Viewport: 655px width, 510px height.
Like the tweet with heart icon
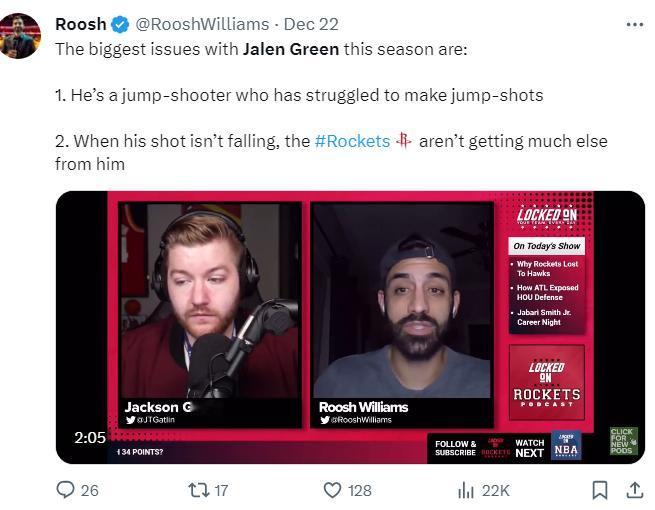tap(333, 490)
